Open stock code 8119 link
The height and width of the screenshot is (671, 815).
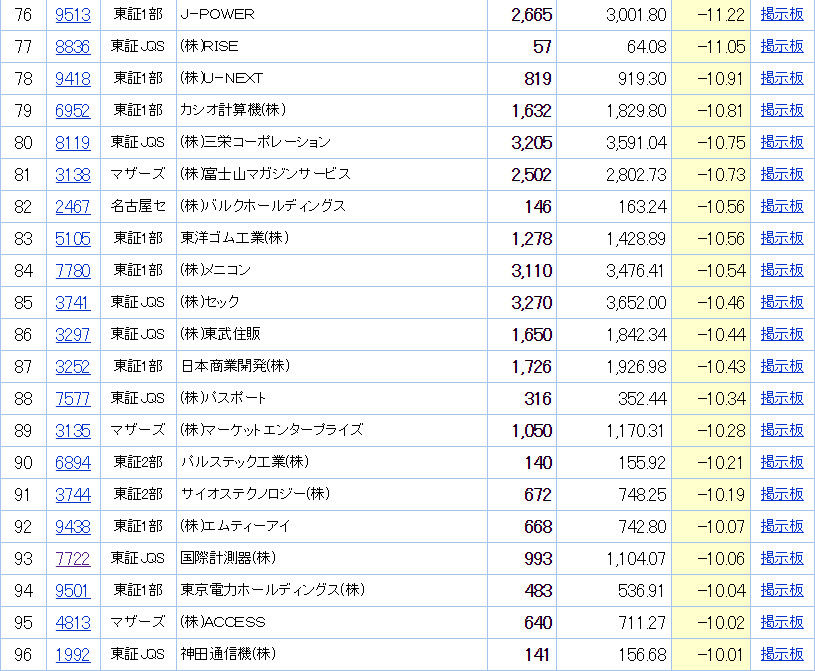[73, 142]
